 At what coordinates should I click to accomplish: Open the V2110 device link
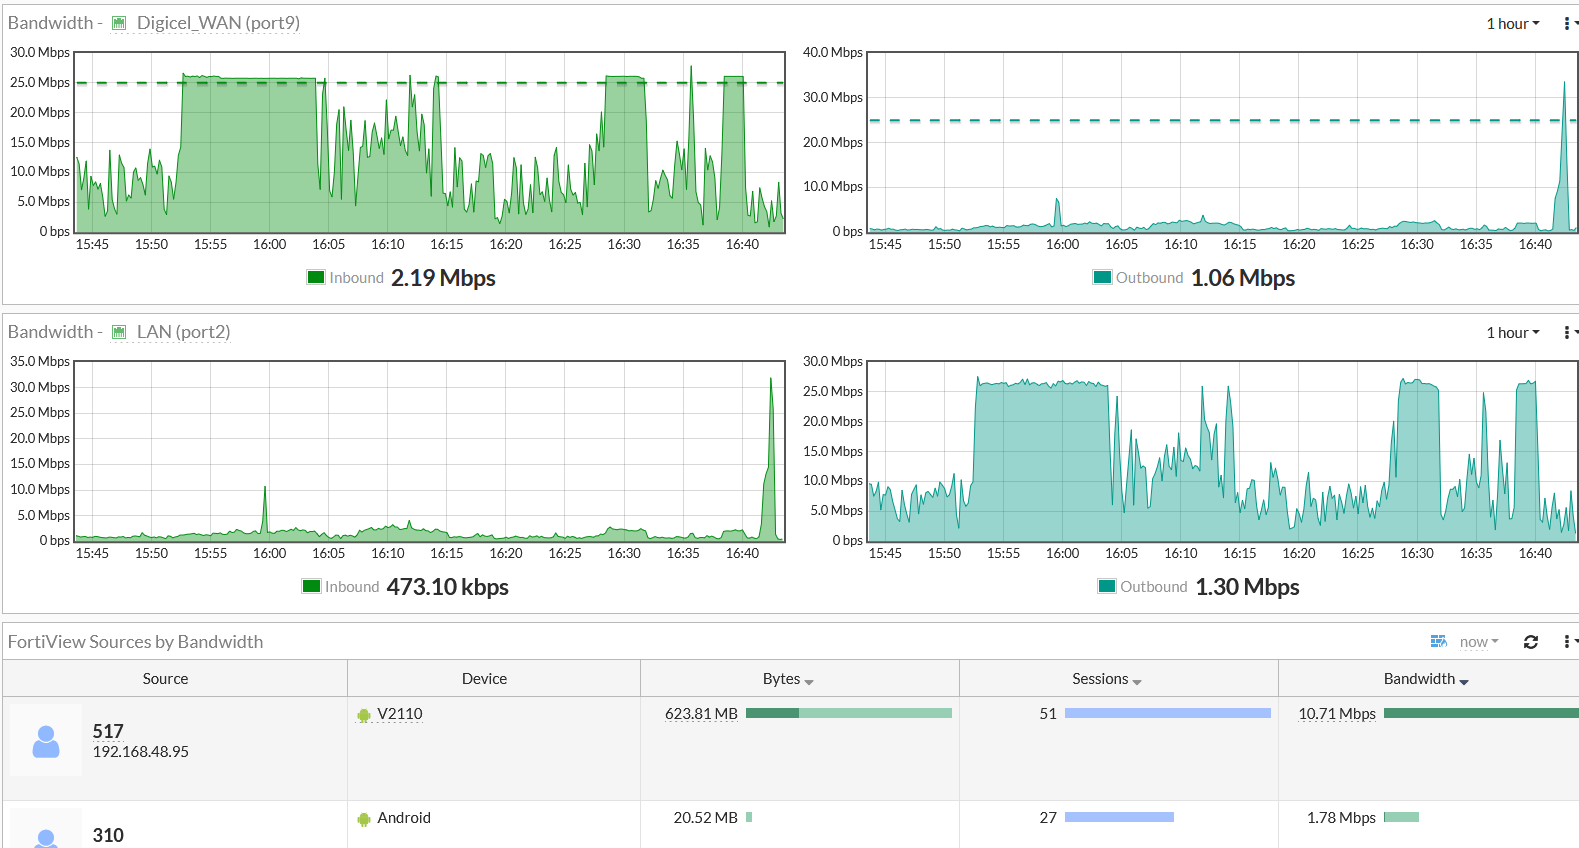click(x=400, y=714)
